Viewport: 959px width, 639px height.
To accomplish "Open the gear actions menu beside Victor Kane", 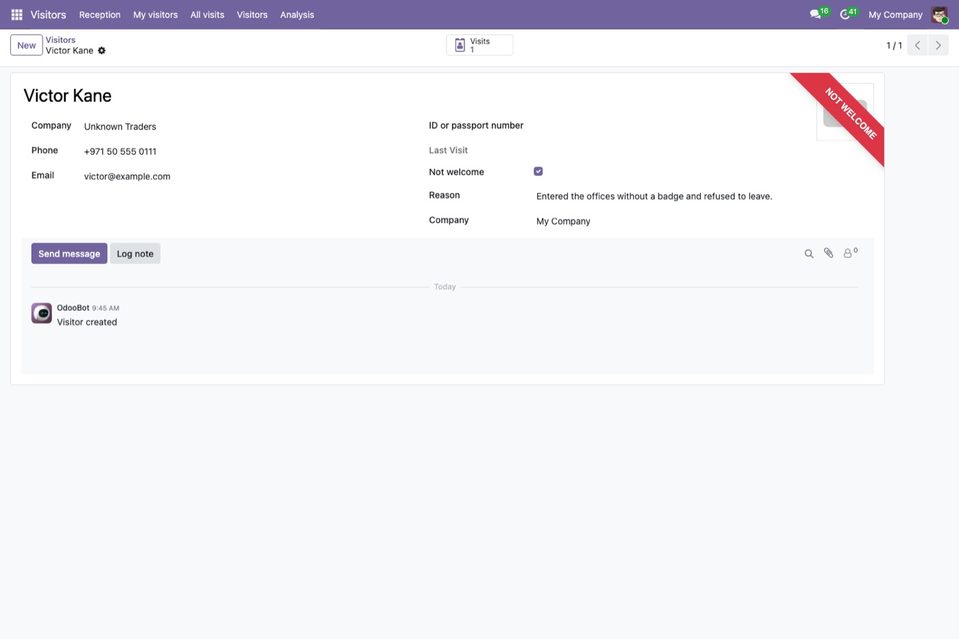I will point(102,51).
